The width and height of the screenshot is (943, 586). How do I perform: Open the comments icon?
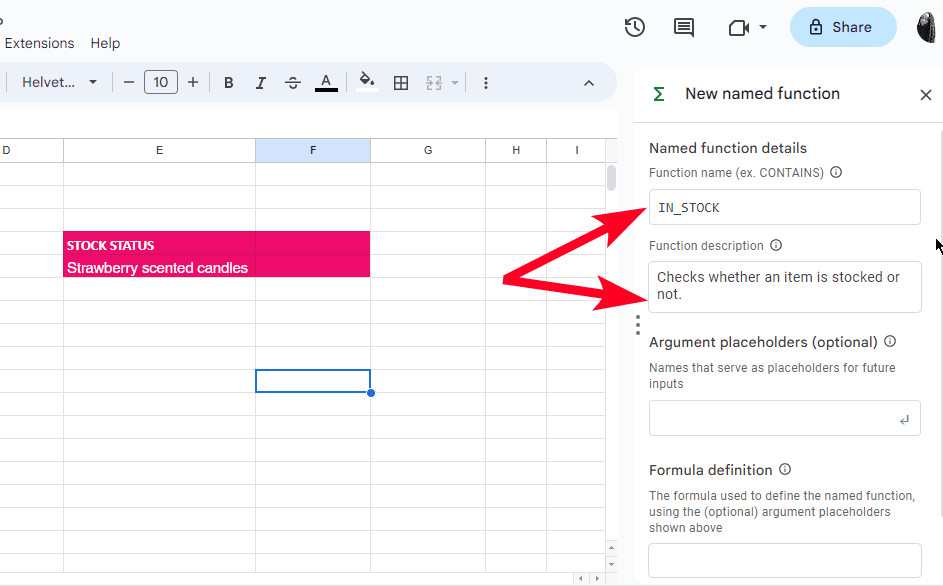tap(684, 27)
